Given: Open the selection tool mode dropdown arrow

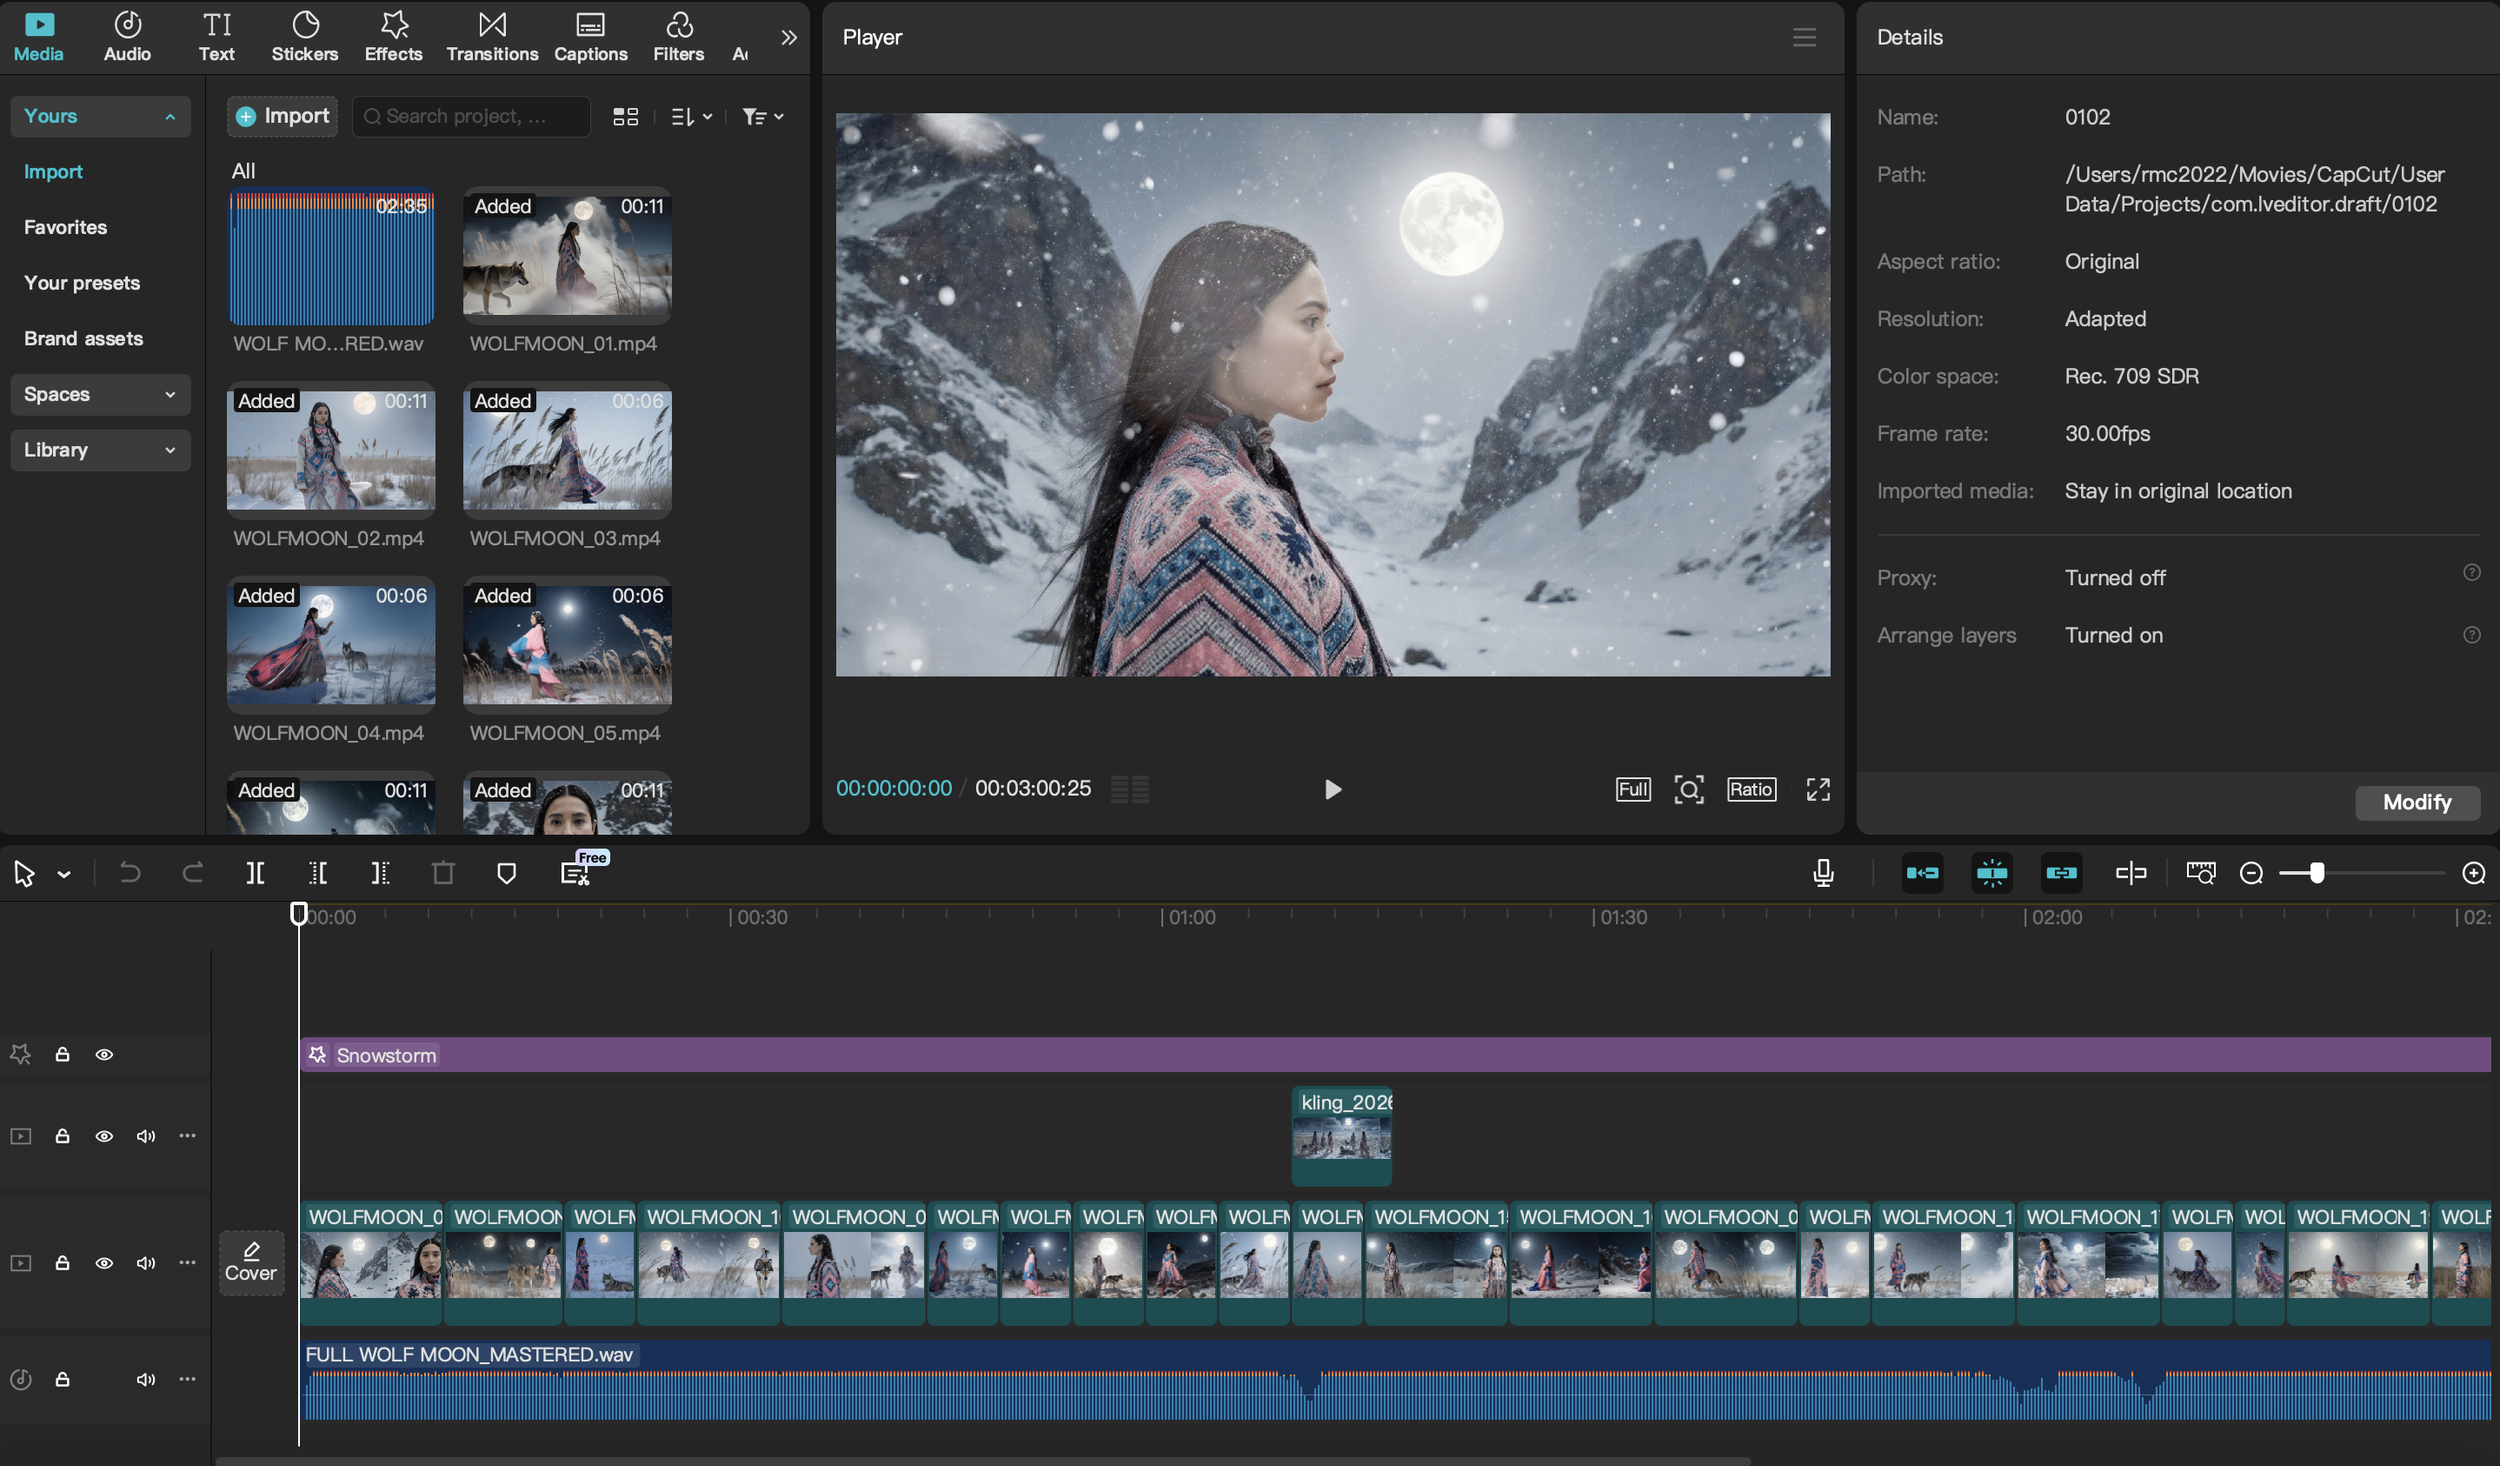Looking at the screenshot, I should (64, 875).
